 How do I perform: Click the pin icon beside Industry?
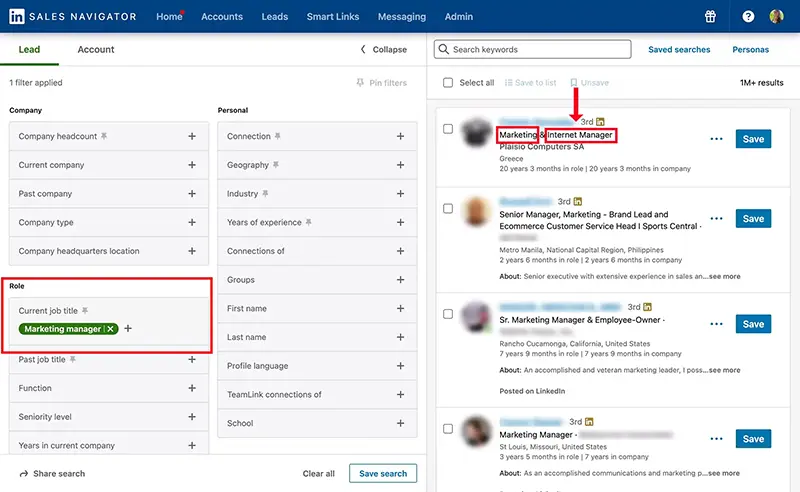pyautogui.click(x=265, y=193)
